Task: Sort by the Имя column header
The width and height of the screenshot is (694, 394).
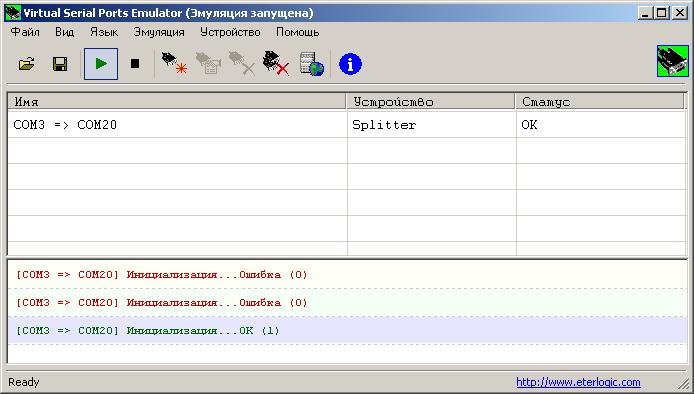Action: 177,102
